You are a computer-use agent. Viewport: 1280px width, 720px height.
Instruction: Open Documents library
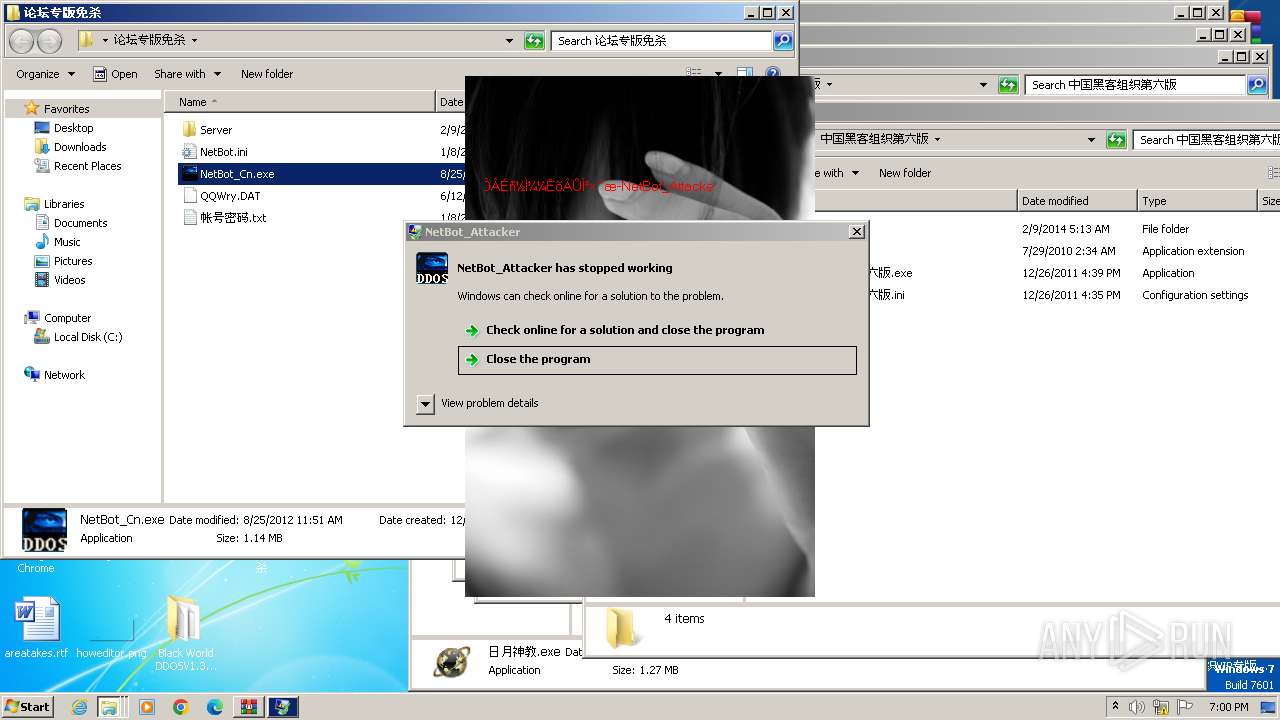point(80,223)
